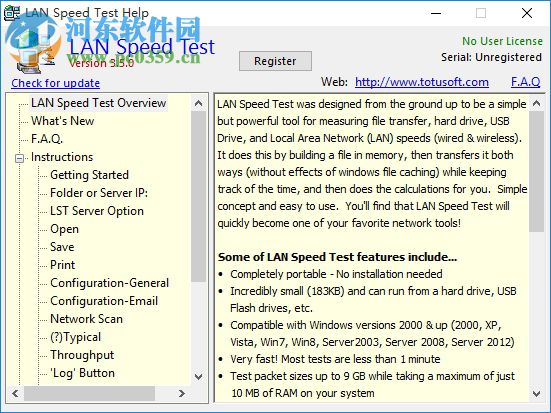The height and width of the screenshot is (413, 551).
Task: Select the Print help topic
Action: coord(63,265)
